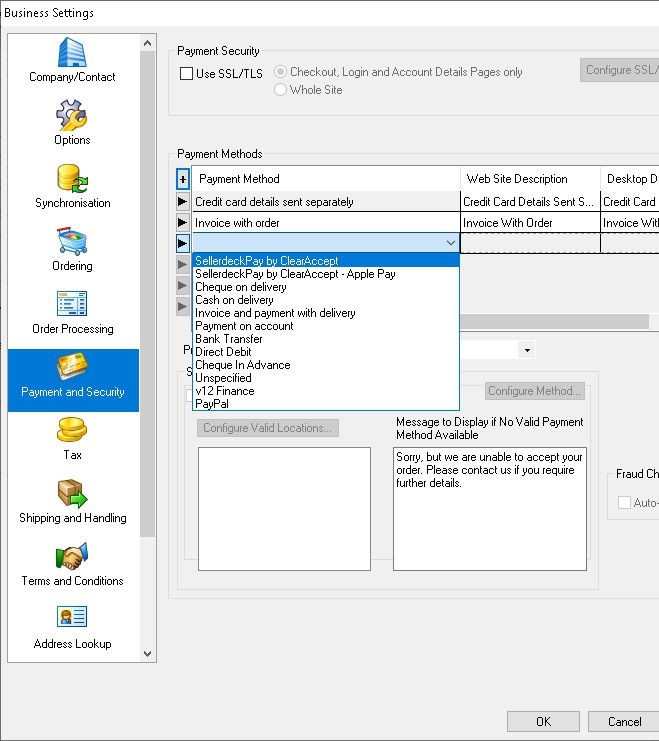Select Payment on account option
The height and width of the screenshot is (741, 659).
[326, 326]
